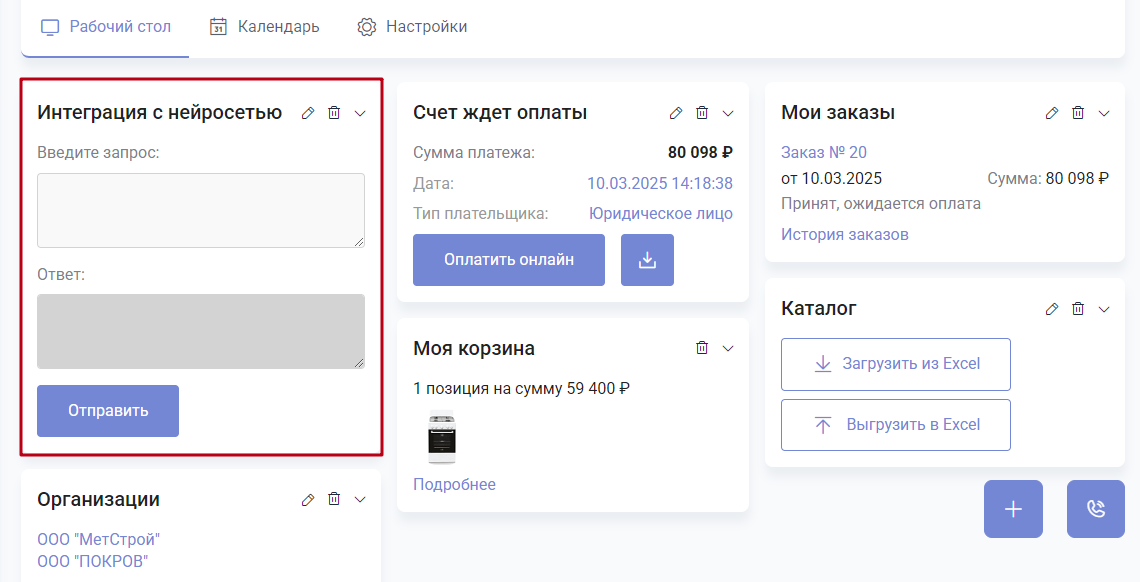This screenshot has width=1140, height=582.
Task: Collapse the Организации widget
Action: [360, 500]
